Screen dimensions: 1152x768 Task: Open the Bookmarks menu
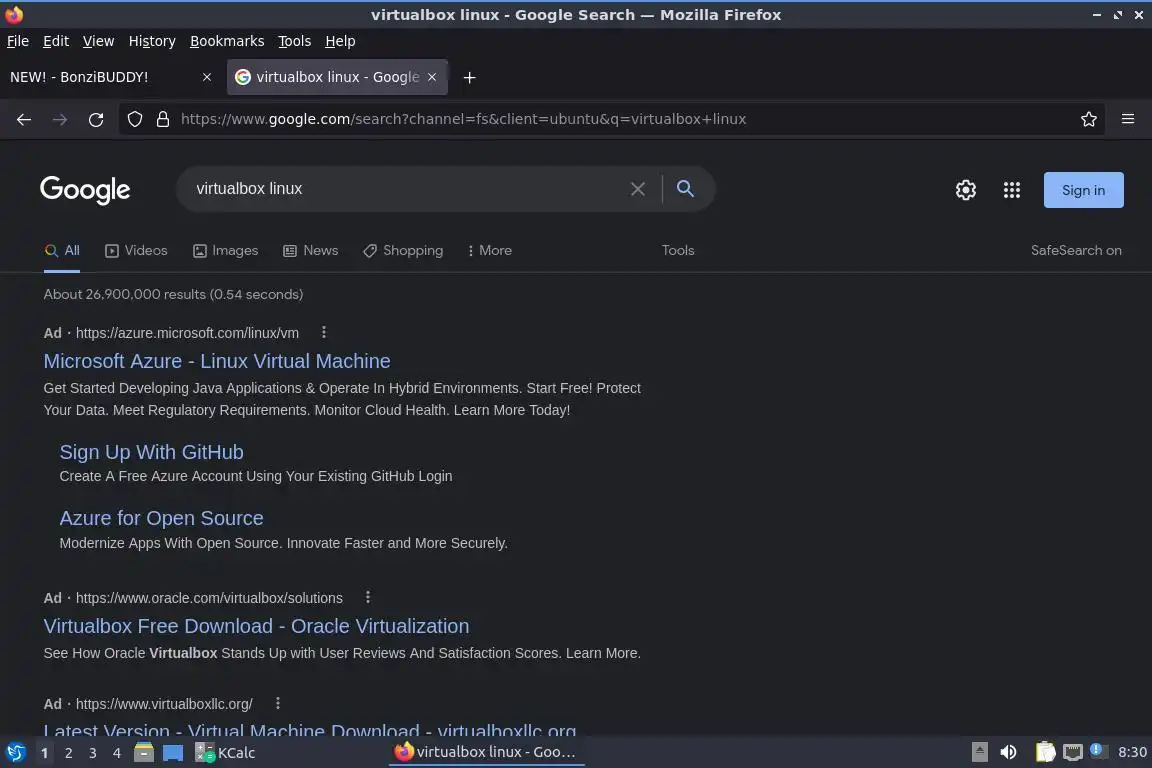coord(227,41)
